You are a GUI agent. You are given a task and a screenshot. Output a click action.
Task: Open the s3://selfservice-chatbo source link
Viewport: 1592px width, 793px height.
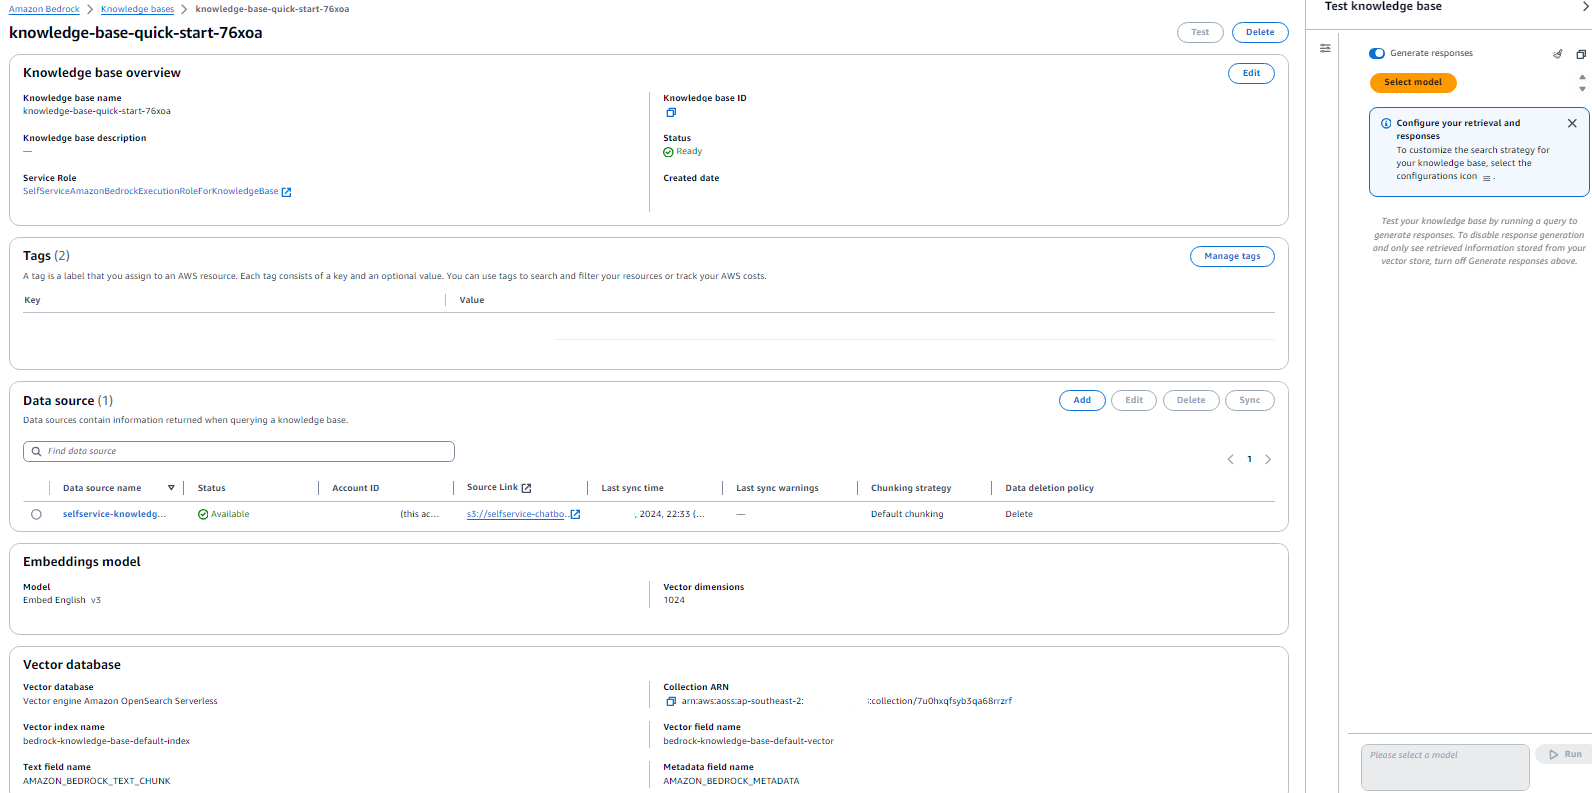point(517,514)
